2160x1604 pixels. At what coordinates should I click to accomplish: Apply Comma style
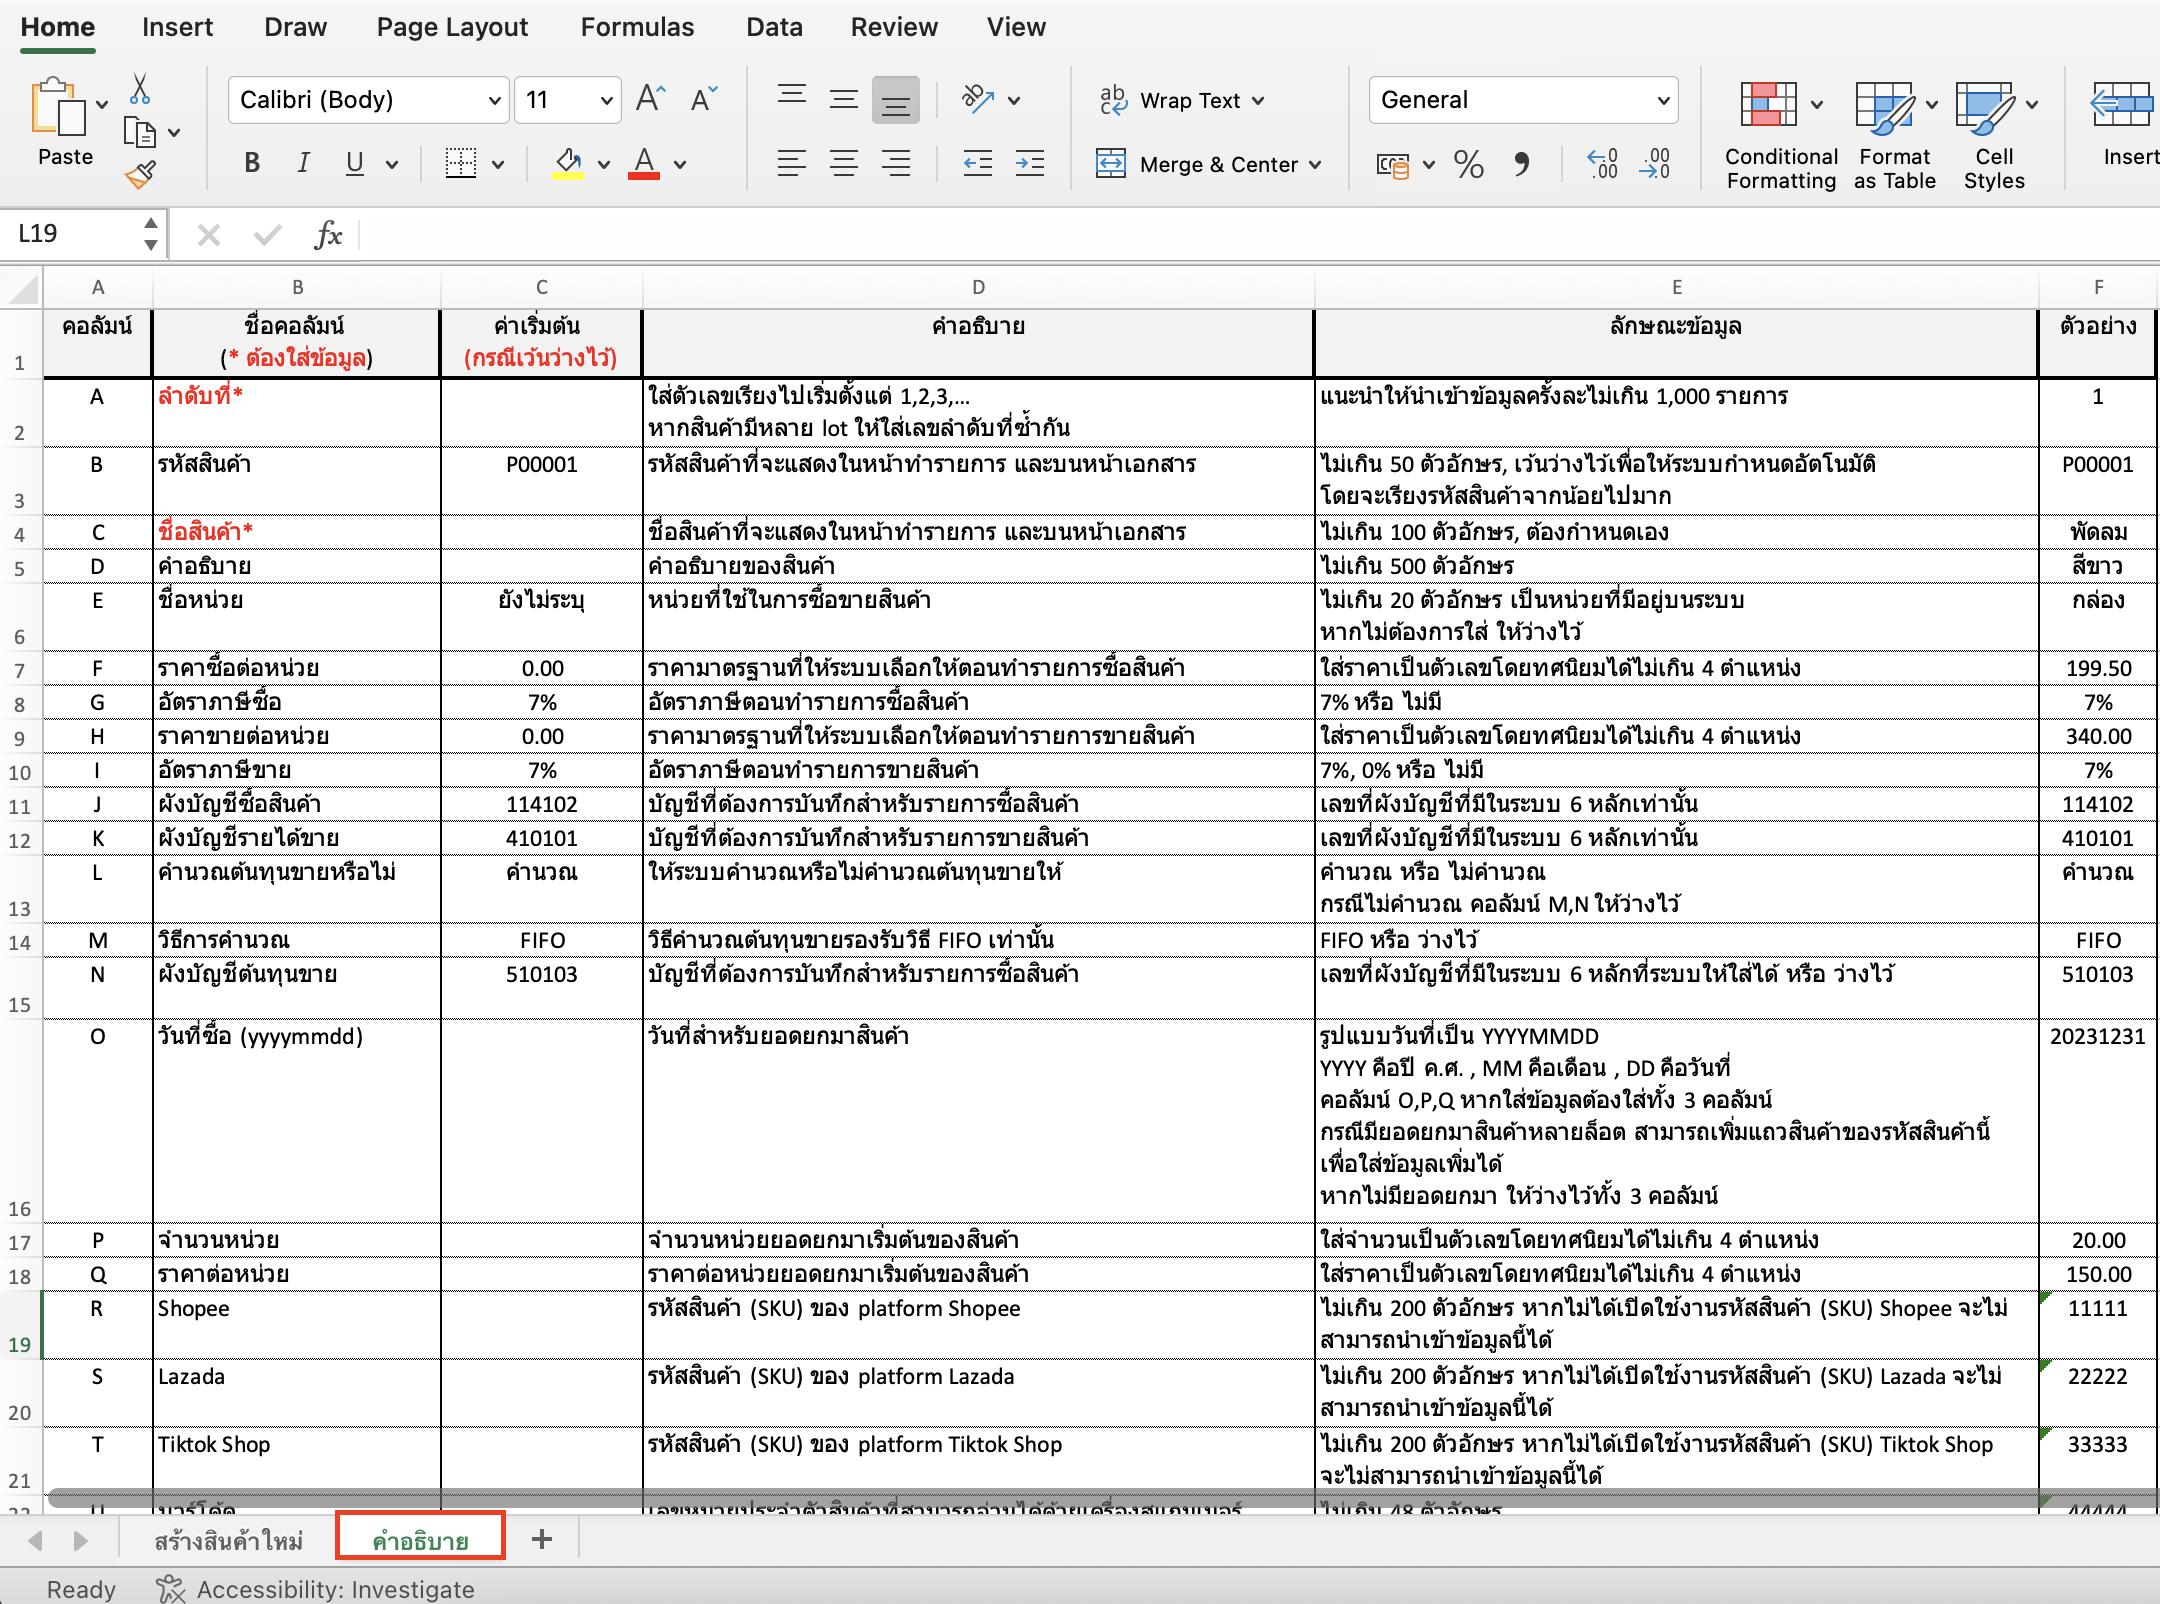[x=1521, y=164]
